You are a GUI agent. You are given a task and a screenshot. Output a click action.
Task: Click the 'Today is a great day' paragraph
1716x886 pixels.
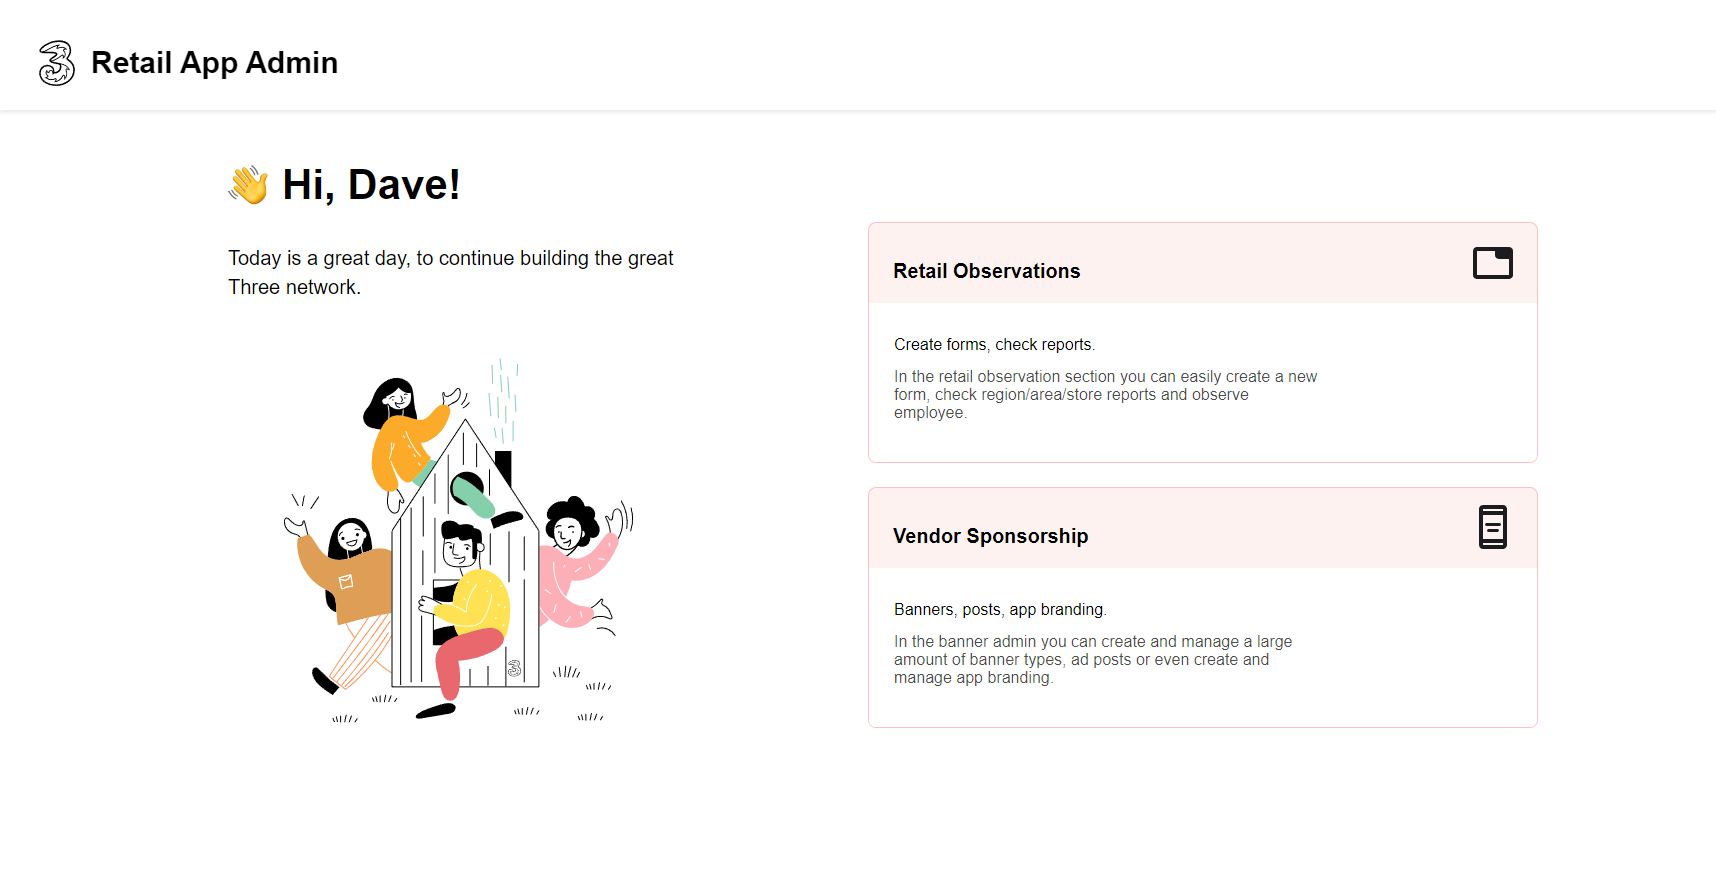(451, 272)
